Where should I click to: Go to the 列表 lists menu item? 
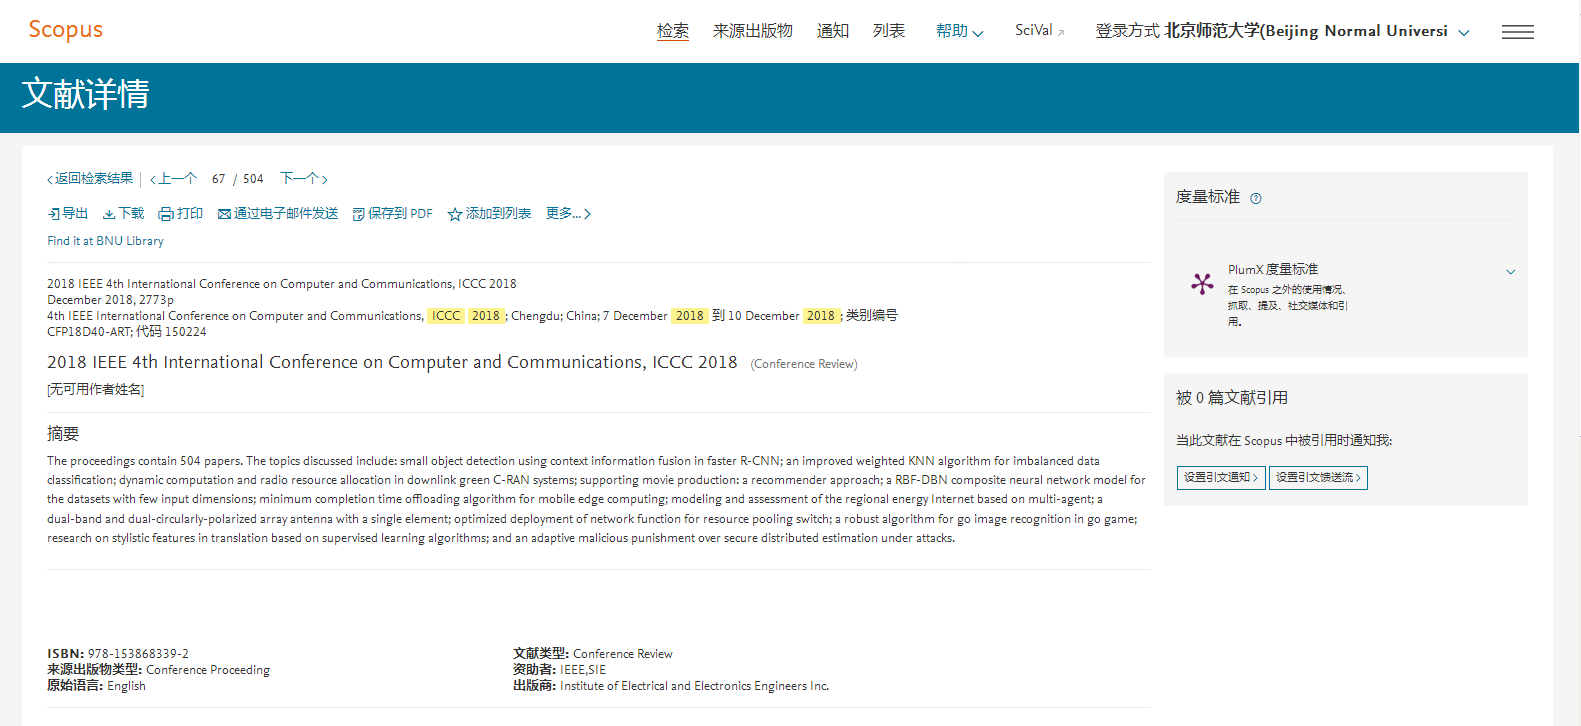[888, 31]
